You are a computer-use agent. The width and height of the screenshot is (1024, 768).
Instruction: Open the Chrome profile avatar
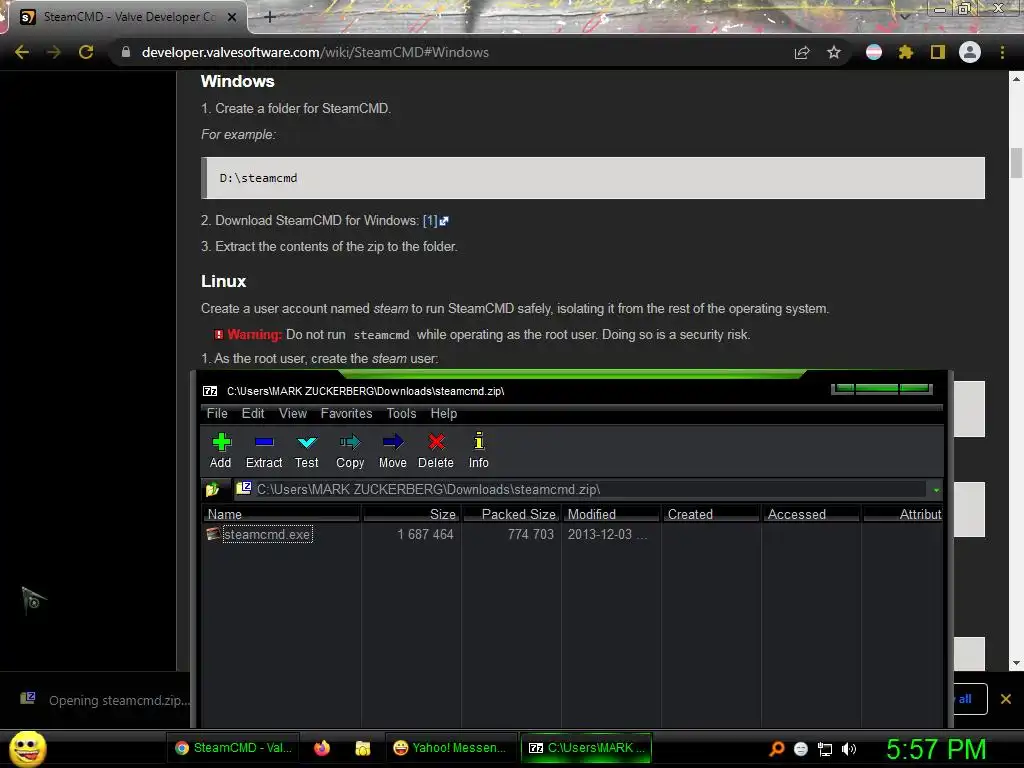coord(970,52)
